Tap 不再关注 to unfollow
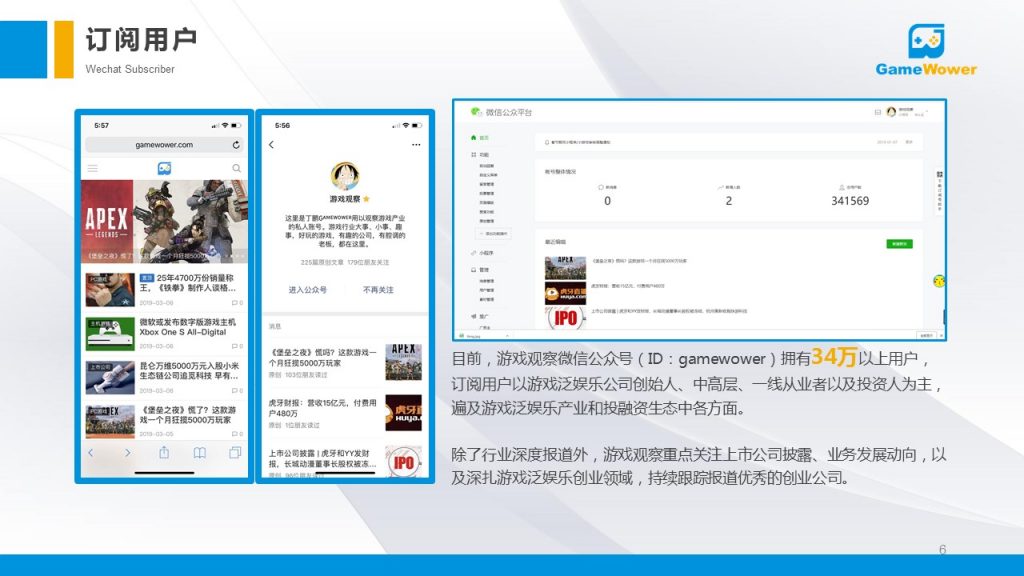Image resolution: width=1024 pixels, height=576 pixels. pos(378,290)
